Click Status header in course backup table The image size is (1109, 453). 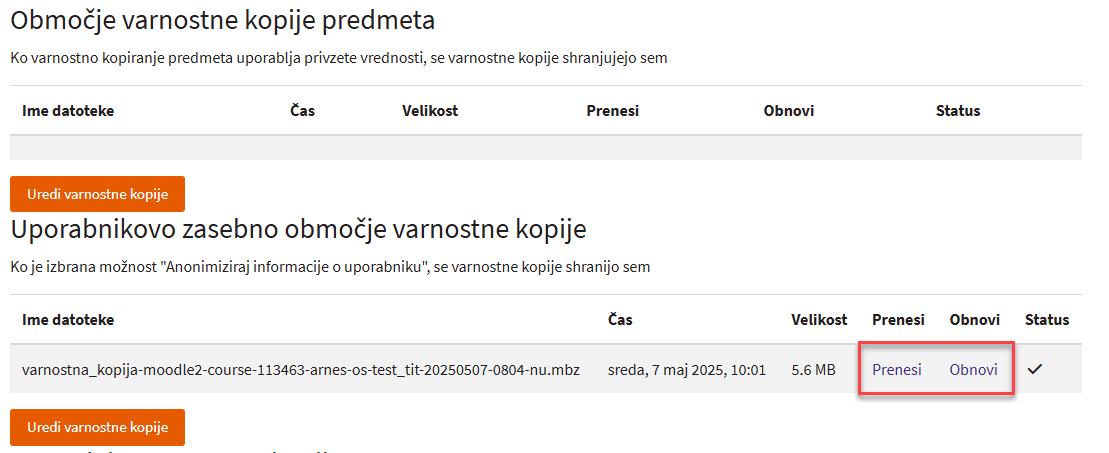[x=957, y=111]
